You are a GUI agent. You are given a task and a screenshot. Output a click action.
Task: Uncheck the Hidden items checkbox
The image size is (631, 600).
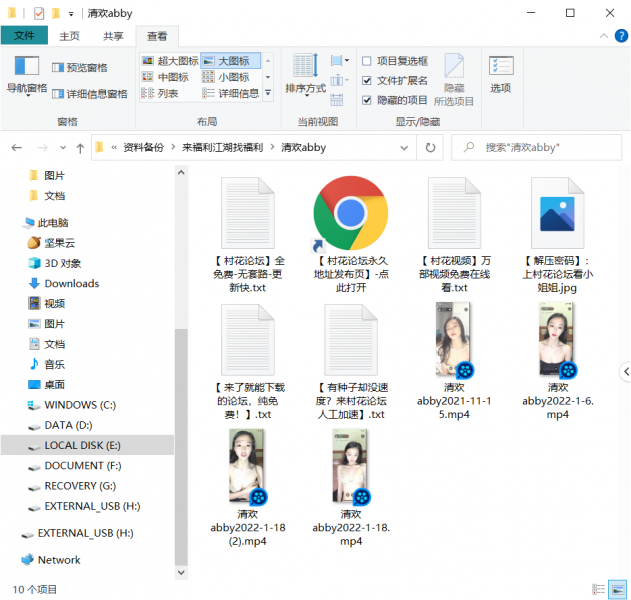(367, 100)
